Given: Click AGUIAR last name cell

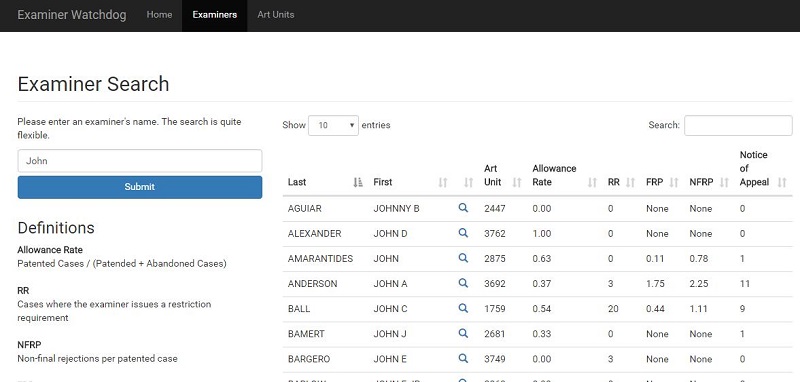Looking at the screenshot, I should 305,209.
